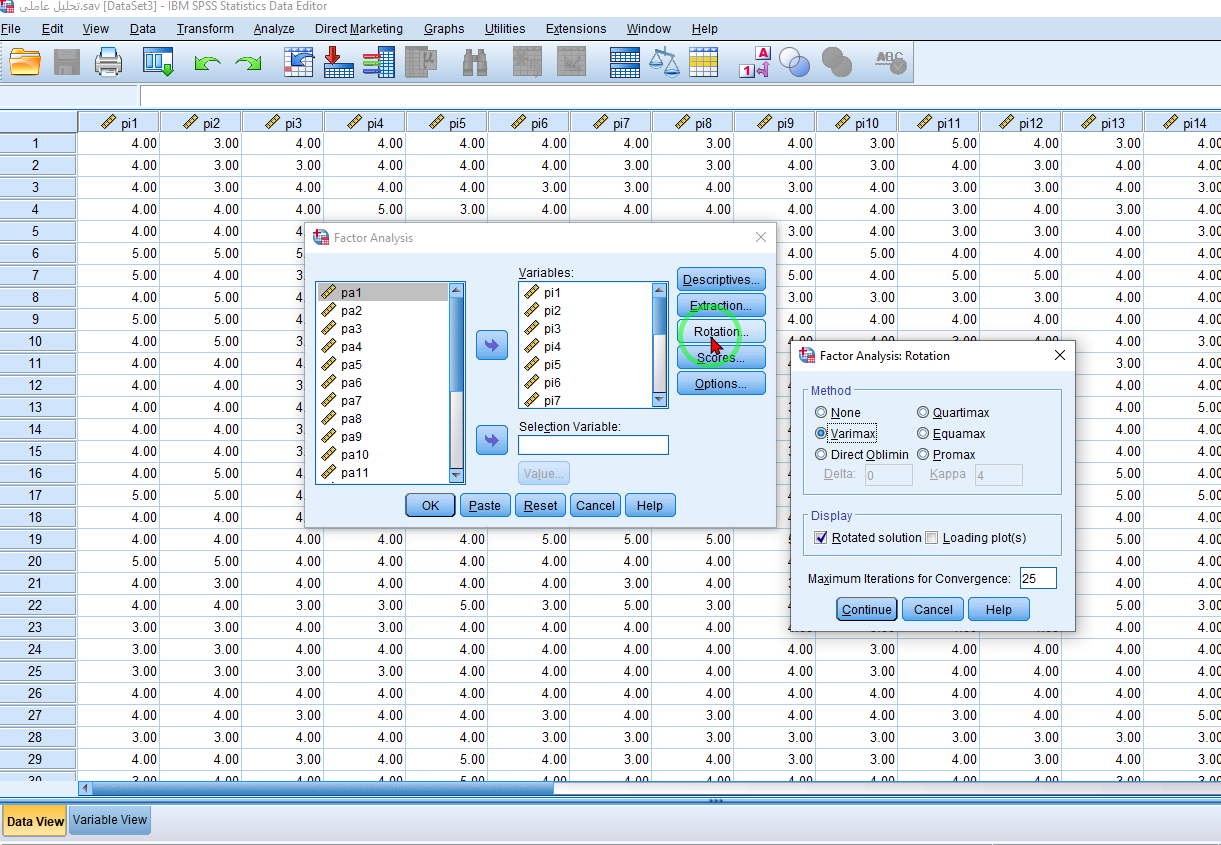The height and width of the screenshot is (845, 1221).
Task: Select the Promax rotation method
Action: 924,454
